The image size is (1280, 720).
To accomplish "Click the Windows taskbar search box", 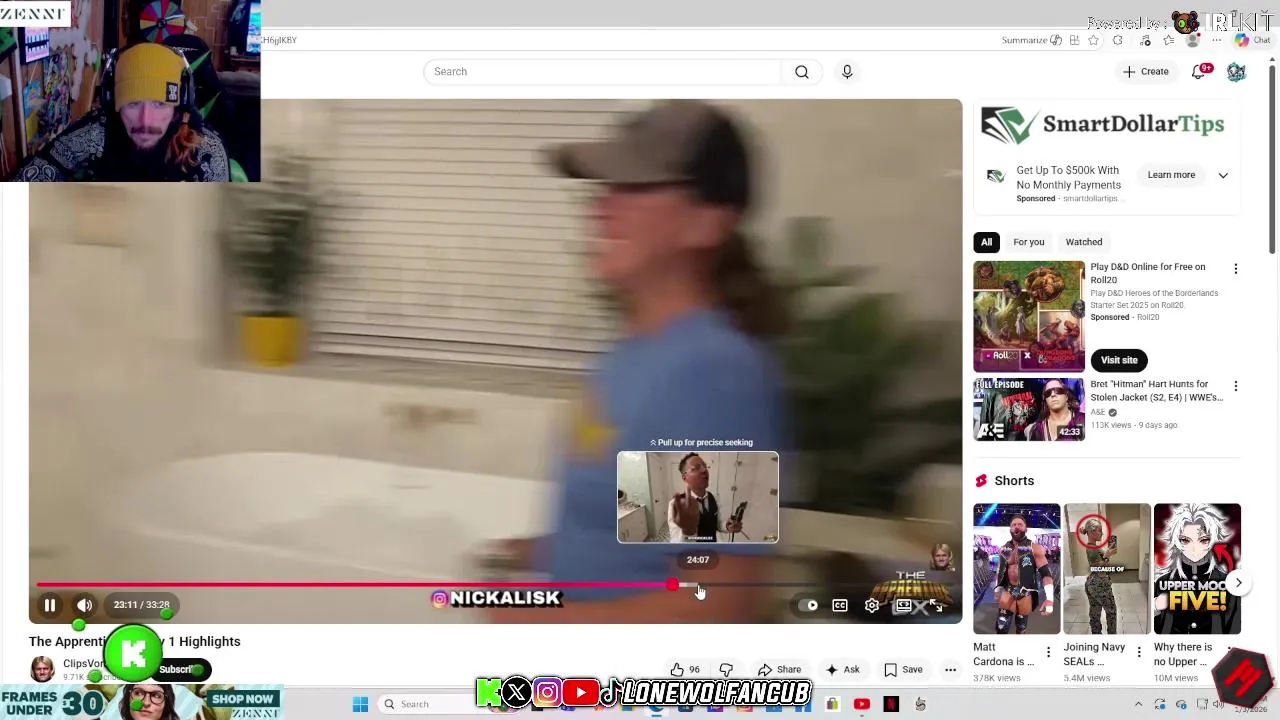I will (x=427, y=704).
